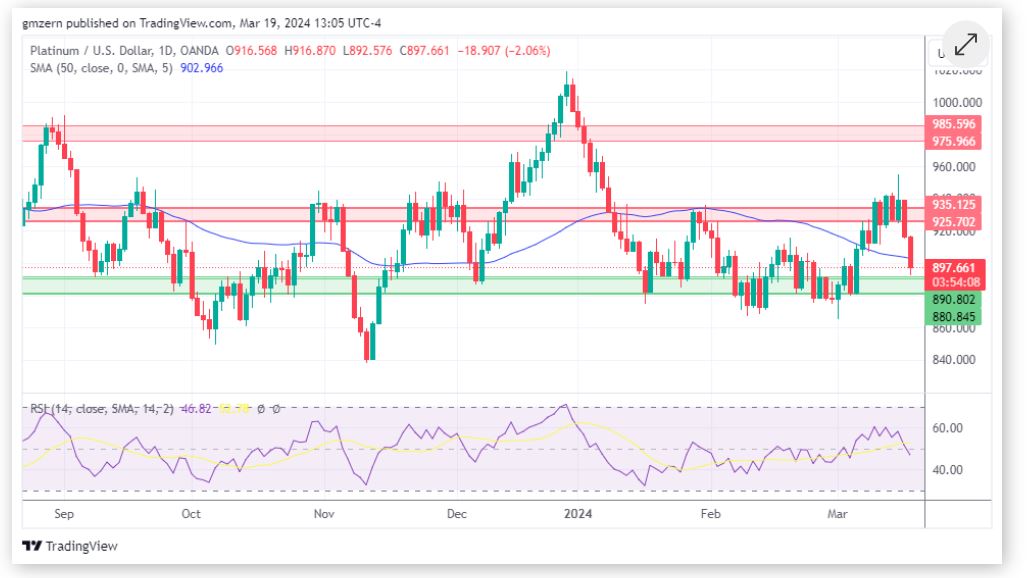Click the 880.845 green support label
The height and width of the screenshot is (578, 1027).
point(953,317)
